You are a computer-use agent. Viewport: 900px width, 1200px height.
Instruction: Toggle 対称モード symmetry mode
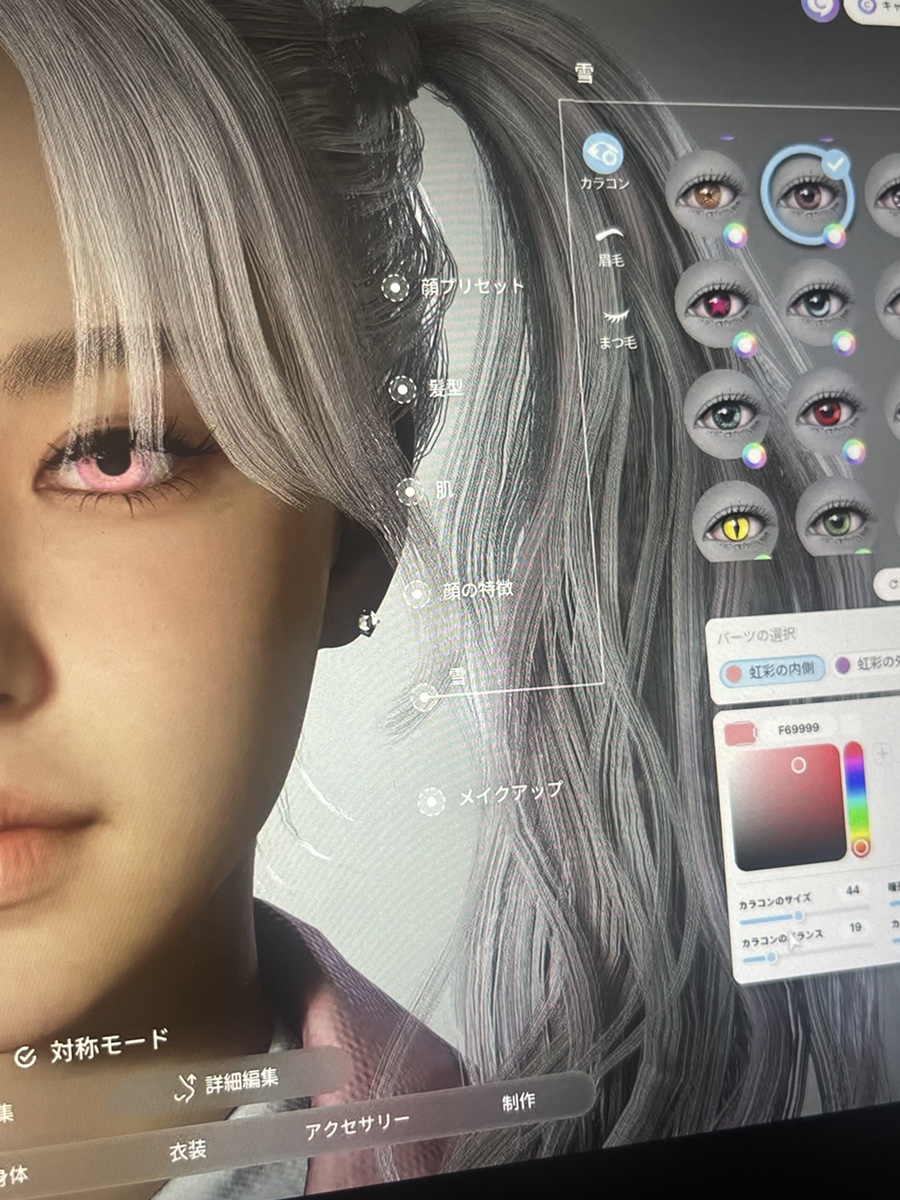[92, 1048]
